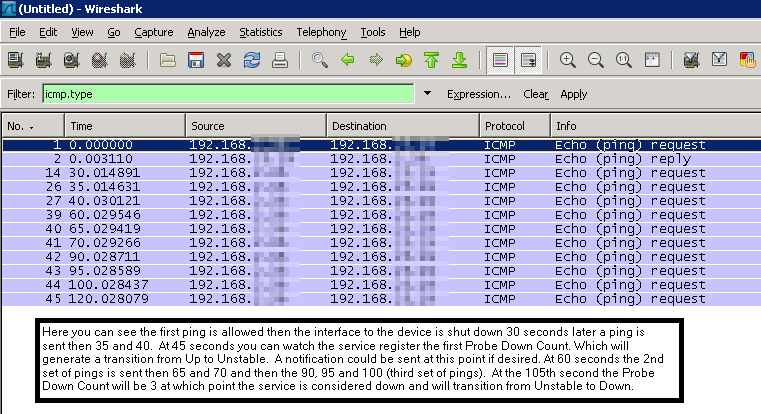Start a new live capture
The height and width of the screenshot is (414, 761).
(71, 60)
